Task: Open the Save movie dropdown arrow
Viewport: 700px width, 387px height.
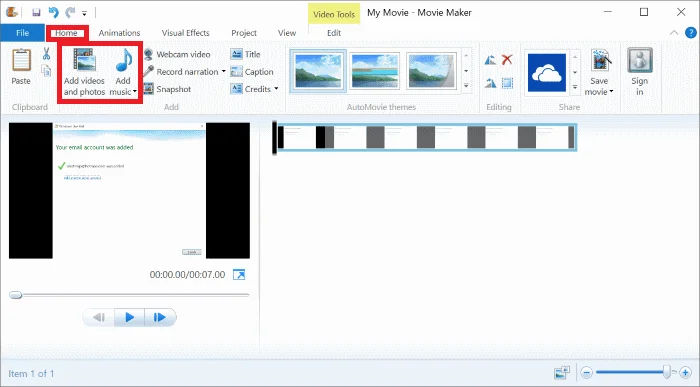Action: pyautogui.click(x=611, y=92)
